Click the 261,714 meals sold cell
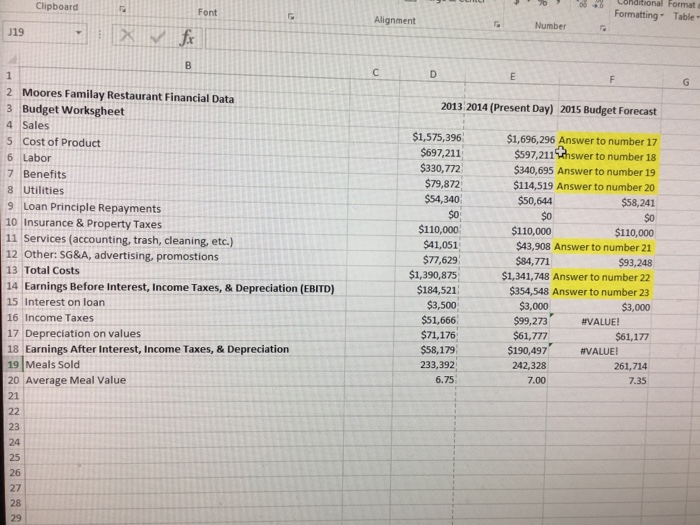Image resolution: width=700 pixels, height=525 pixels. pos(630,367)
